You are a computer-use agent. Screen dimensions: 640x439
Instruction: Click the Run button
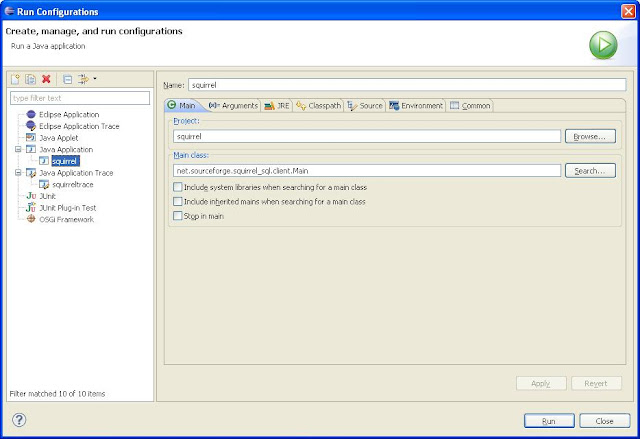[x=549, y=421]
